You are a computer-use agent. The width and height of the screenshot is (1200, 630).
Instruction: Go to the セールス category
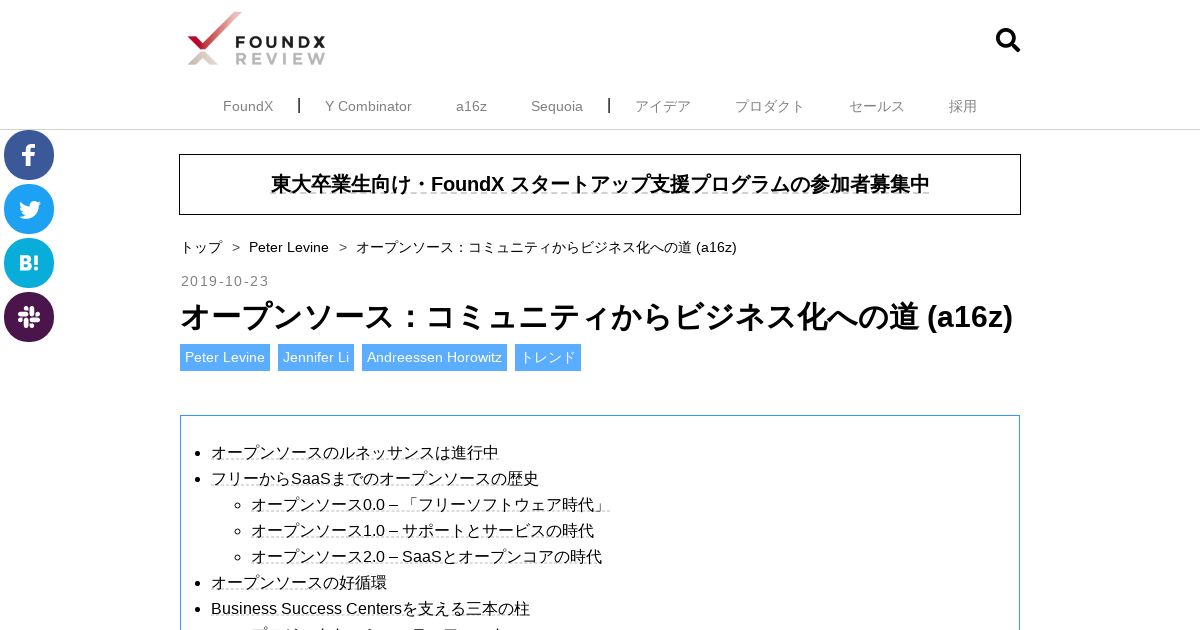coord(877,106)
